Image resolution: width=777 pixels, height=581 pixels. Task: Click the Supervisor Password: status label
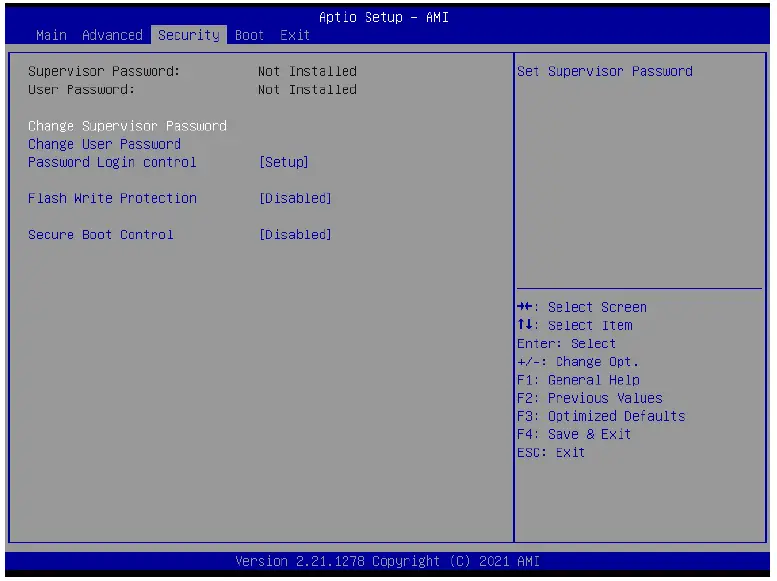coord(104,71)
